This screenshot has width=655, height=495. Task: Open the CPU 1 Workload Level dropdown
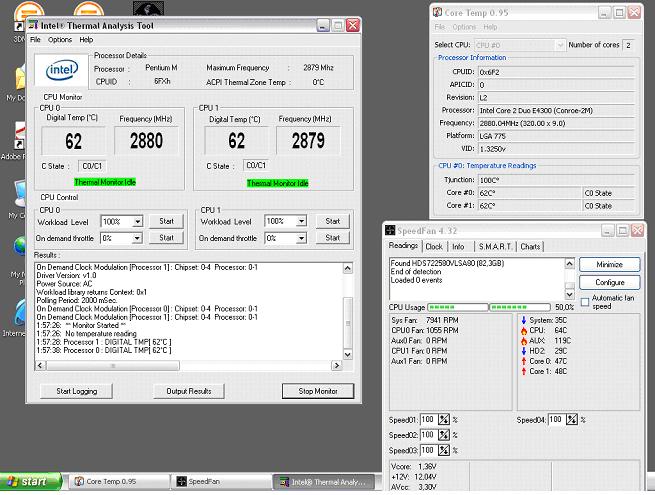coord(301,221)
